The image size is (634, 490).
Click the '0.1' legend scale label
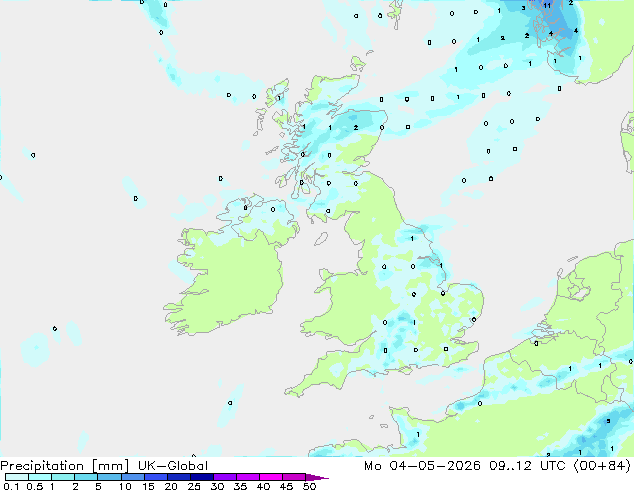pos(11,486)
